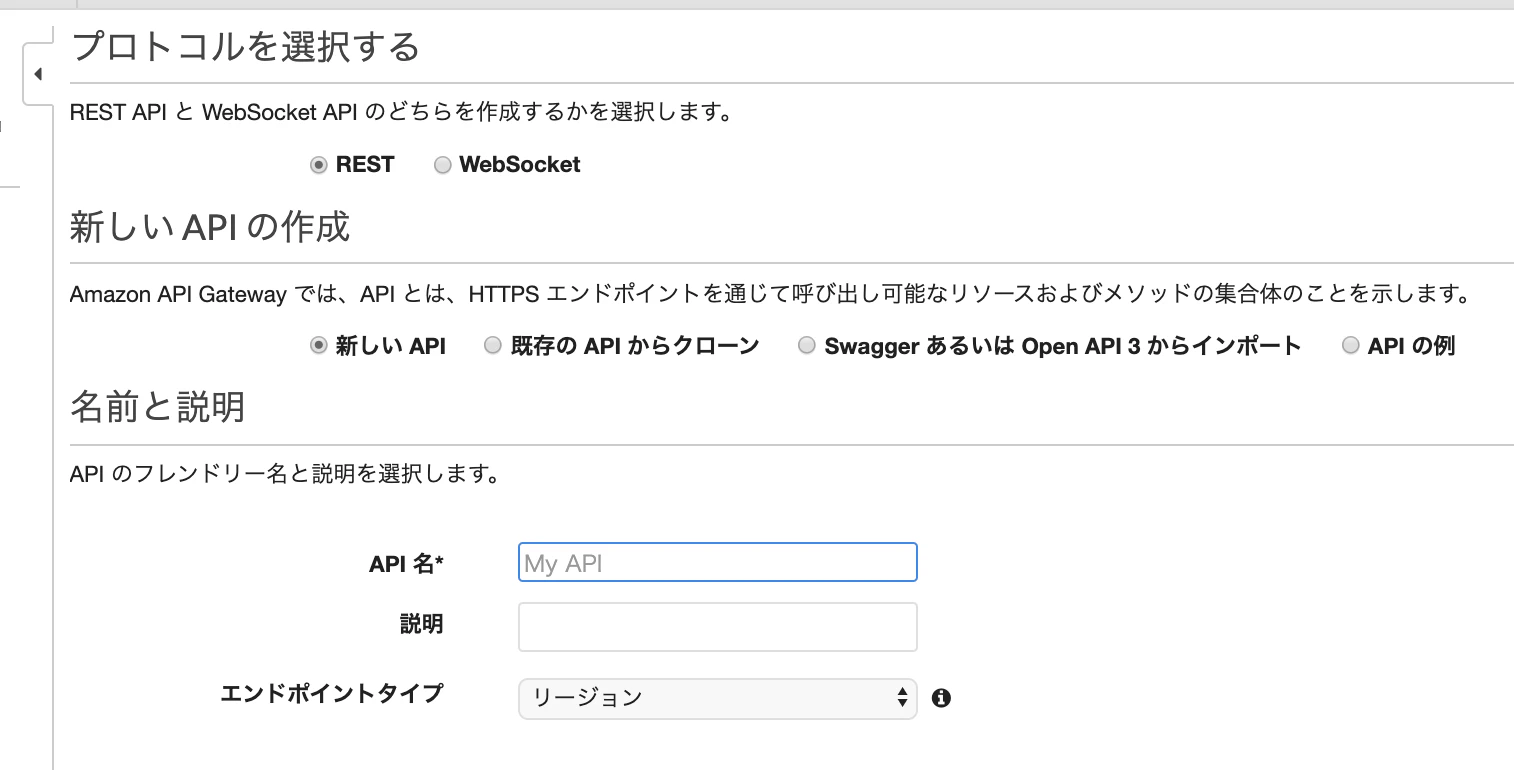Pick the API の例 radio button
The width and height of the screenshot is (1514, 770).
(1351, 346)
